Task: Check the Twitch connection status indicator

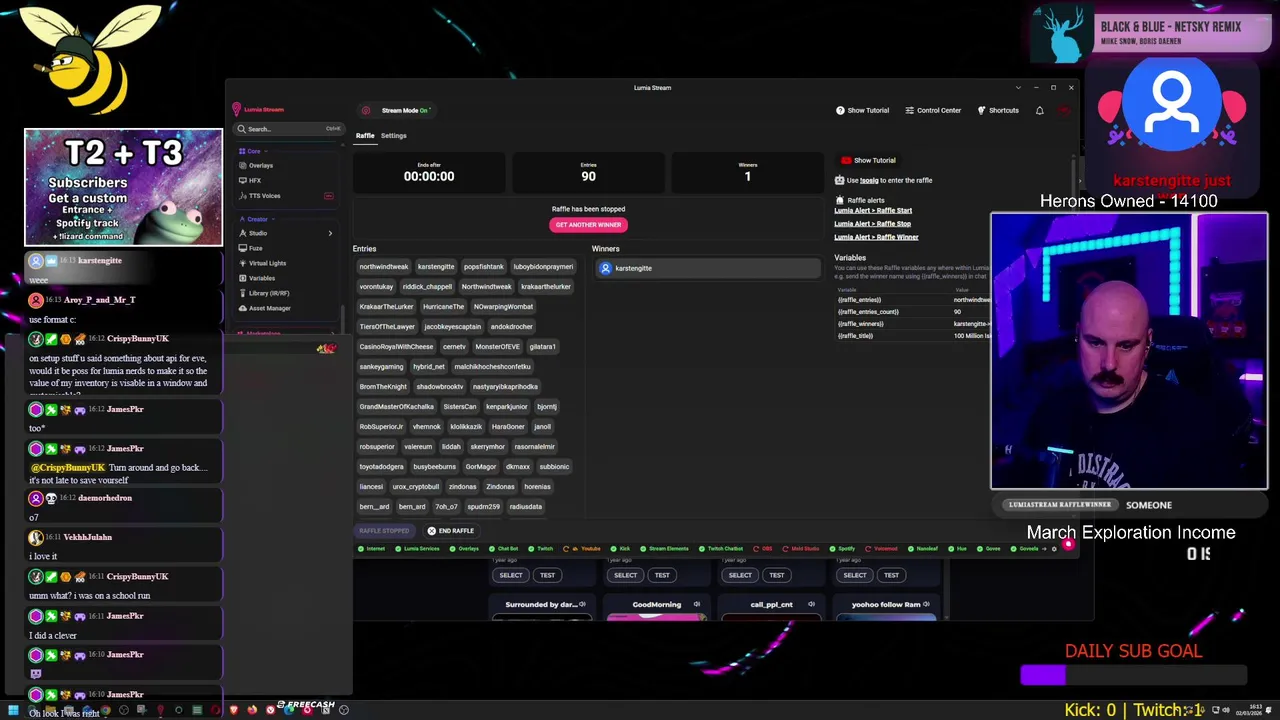Action: [541, 549]
